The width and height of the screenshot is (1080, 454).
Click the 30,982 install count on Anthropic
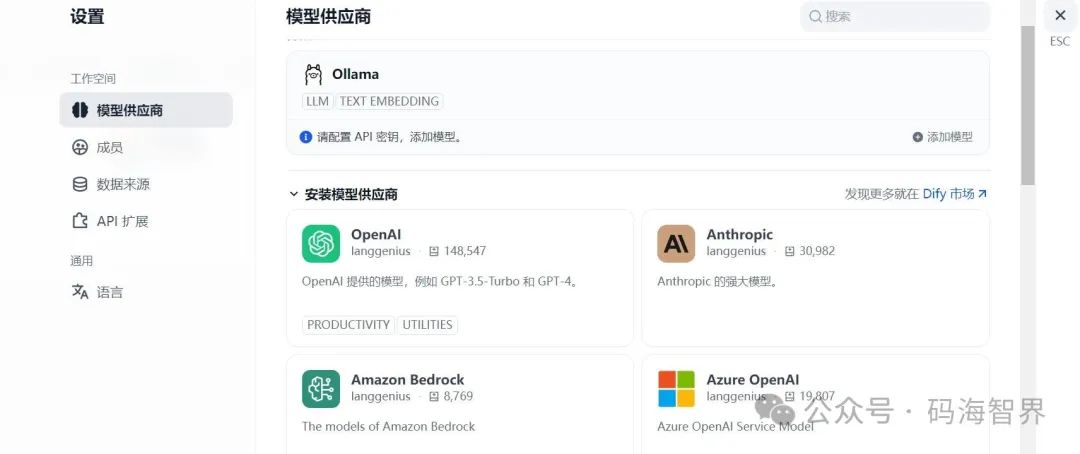point(817,251)
